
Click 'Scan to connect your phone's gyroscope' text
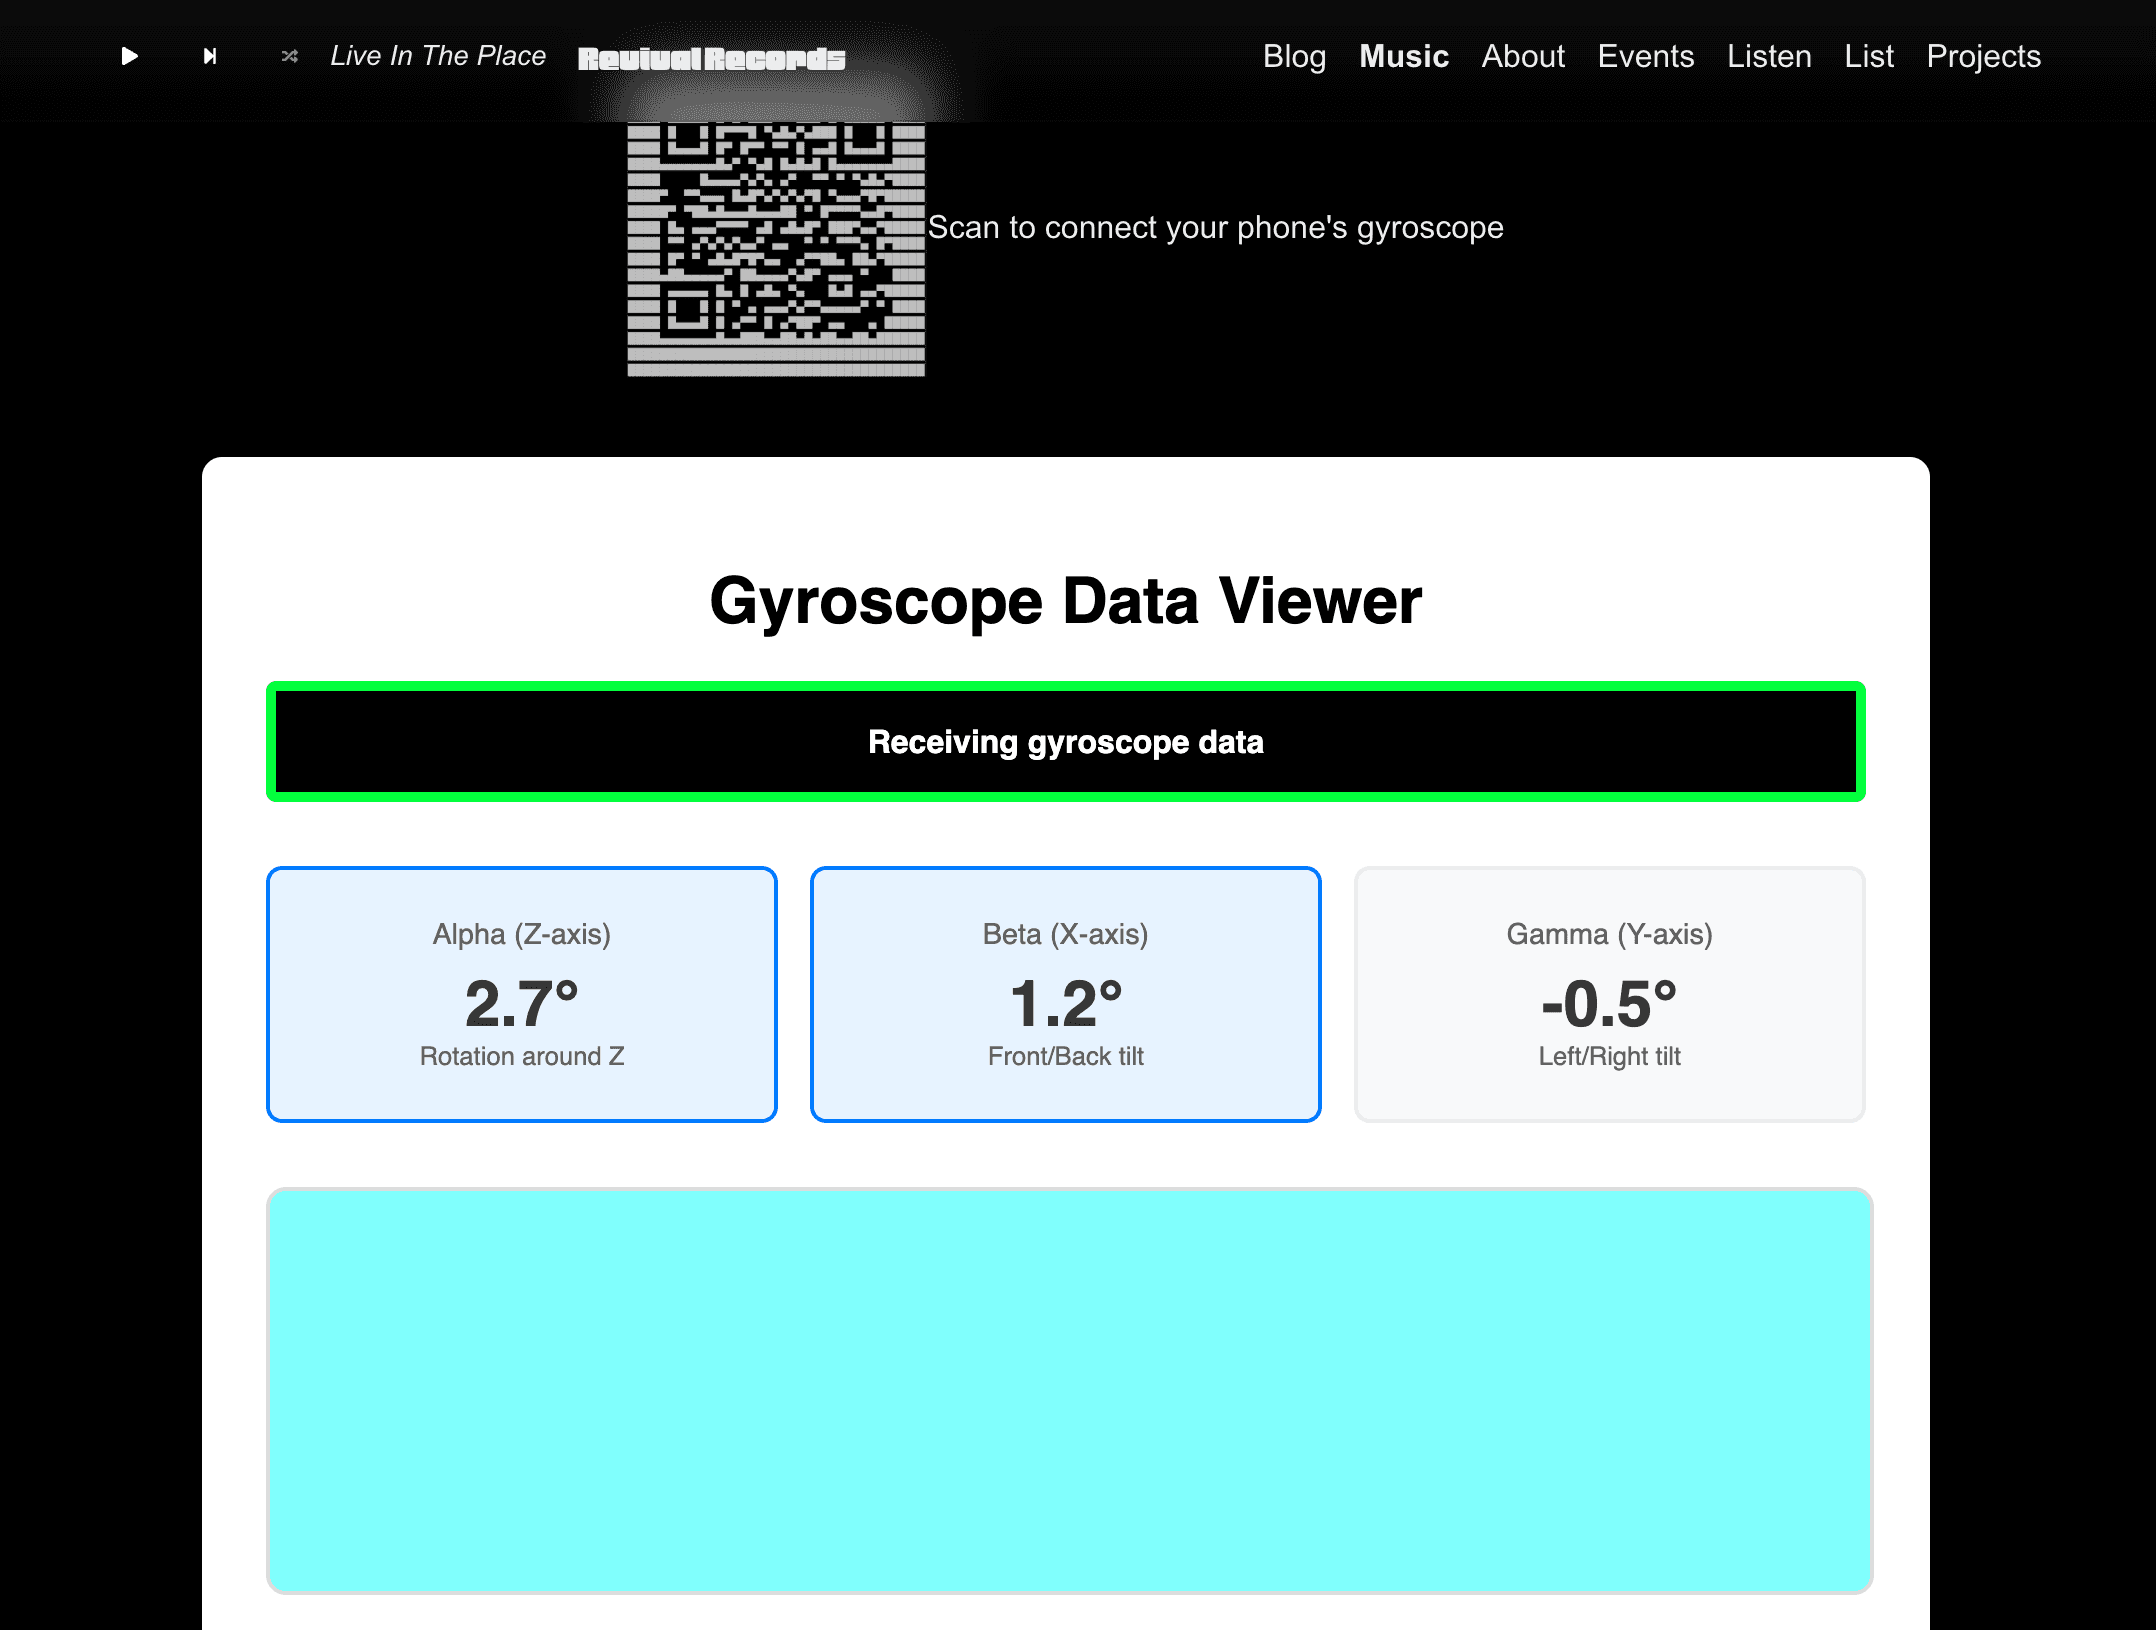pyautogui.click(x=1215, y=227)
